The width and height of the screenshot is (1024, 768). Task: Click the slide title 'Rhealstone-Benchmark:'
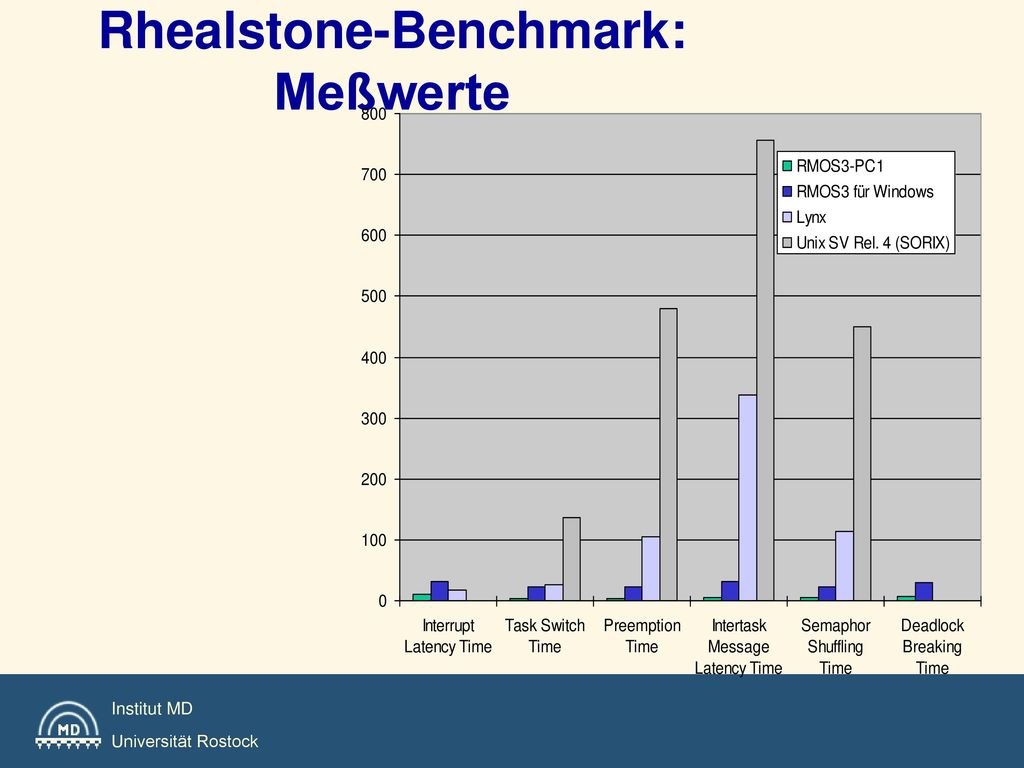tap(392, 31)
